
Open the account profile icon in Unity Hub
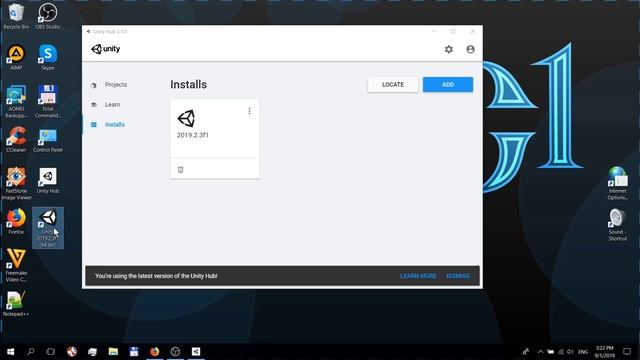click(470, 49)
